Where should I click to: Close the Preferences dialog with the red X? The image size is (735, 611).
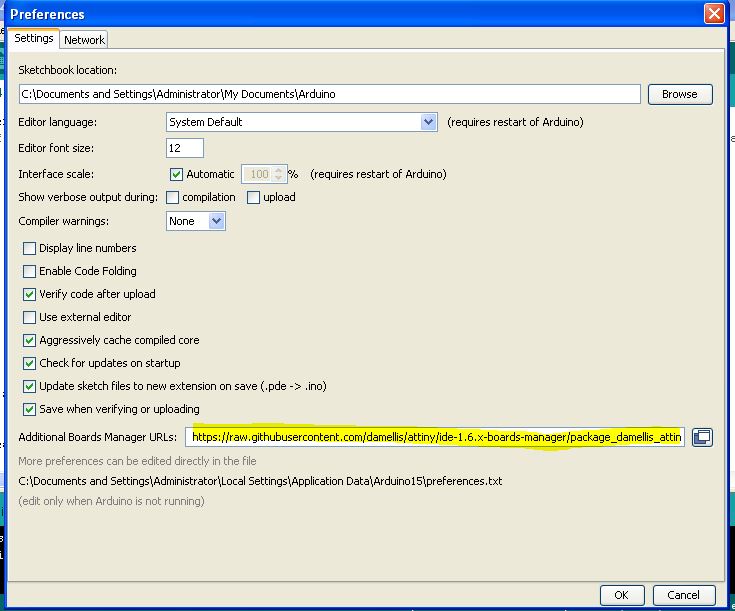tap(714, 14)
